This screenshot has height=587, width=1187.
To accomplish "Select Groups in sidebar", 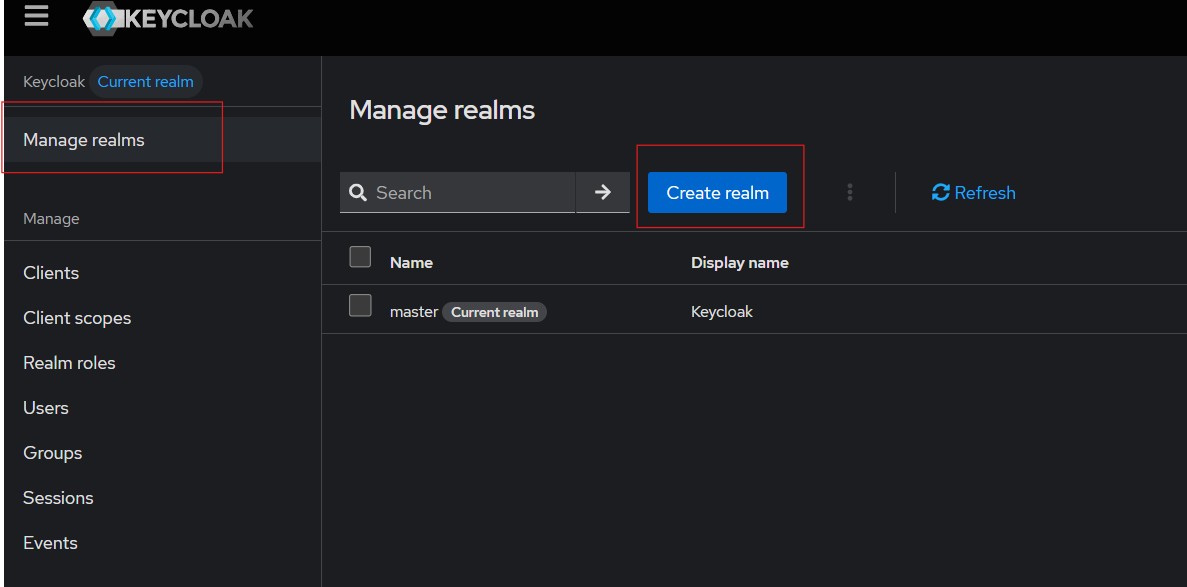I will (52, 453).
